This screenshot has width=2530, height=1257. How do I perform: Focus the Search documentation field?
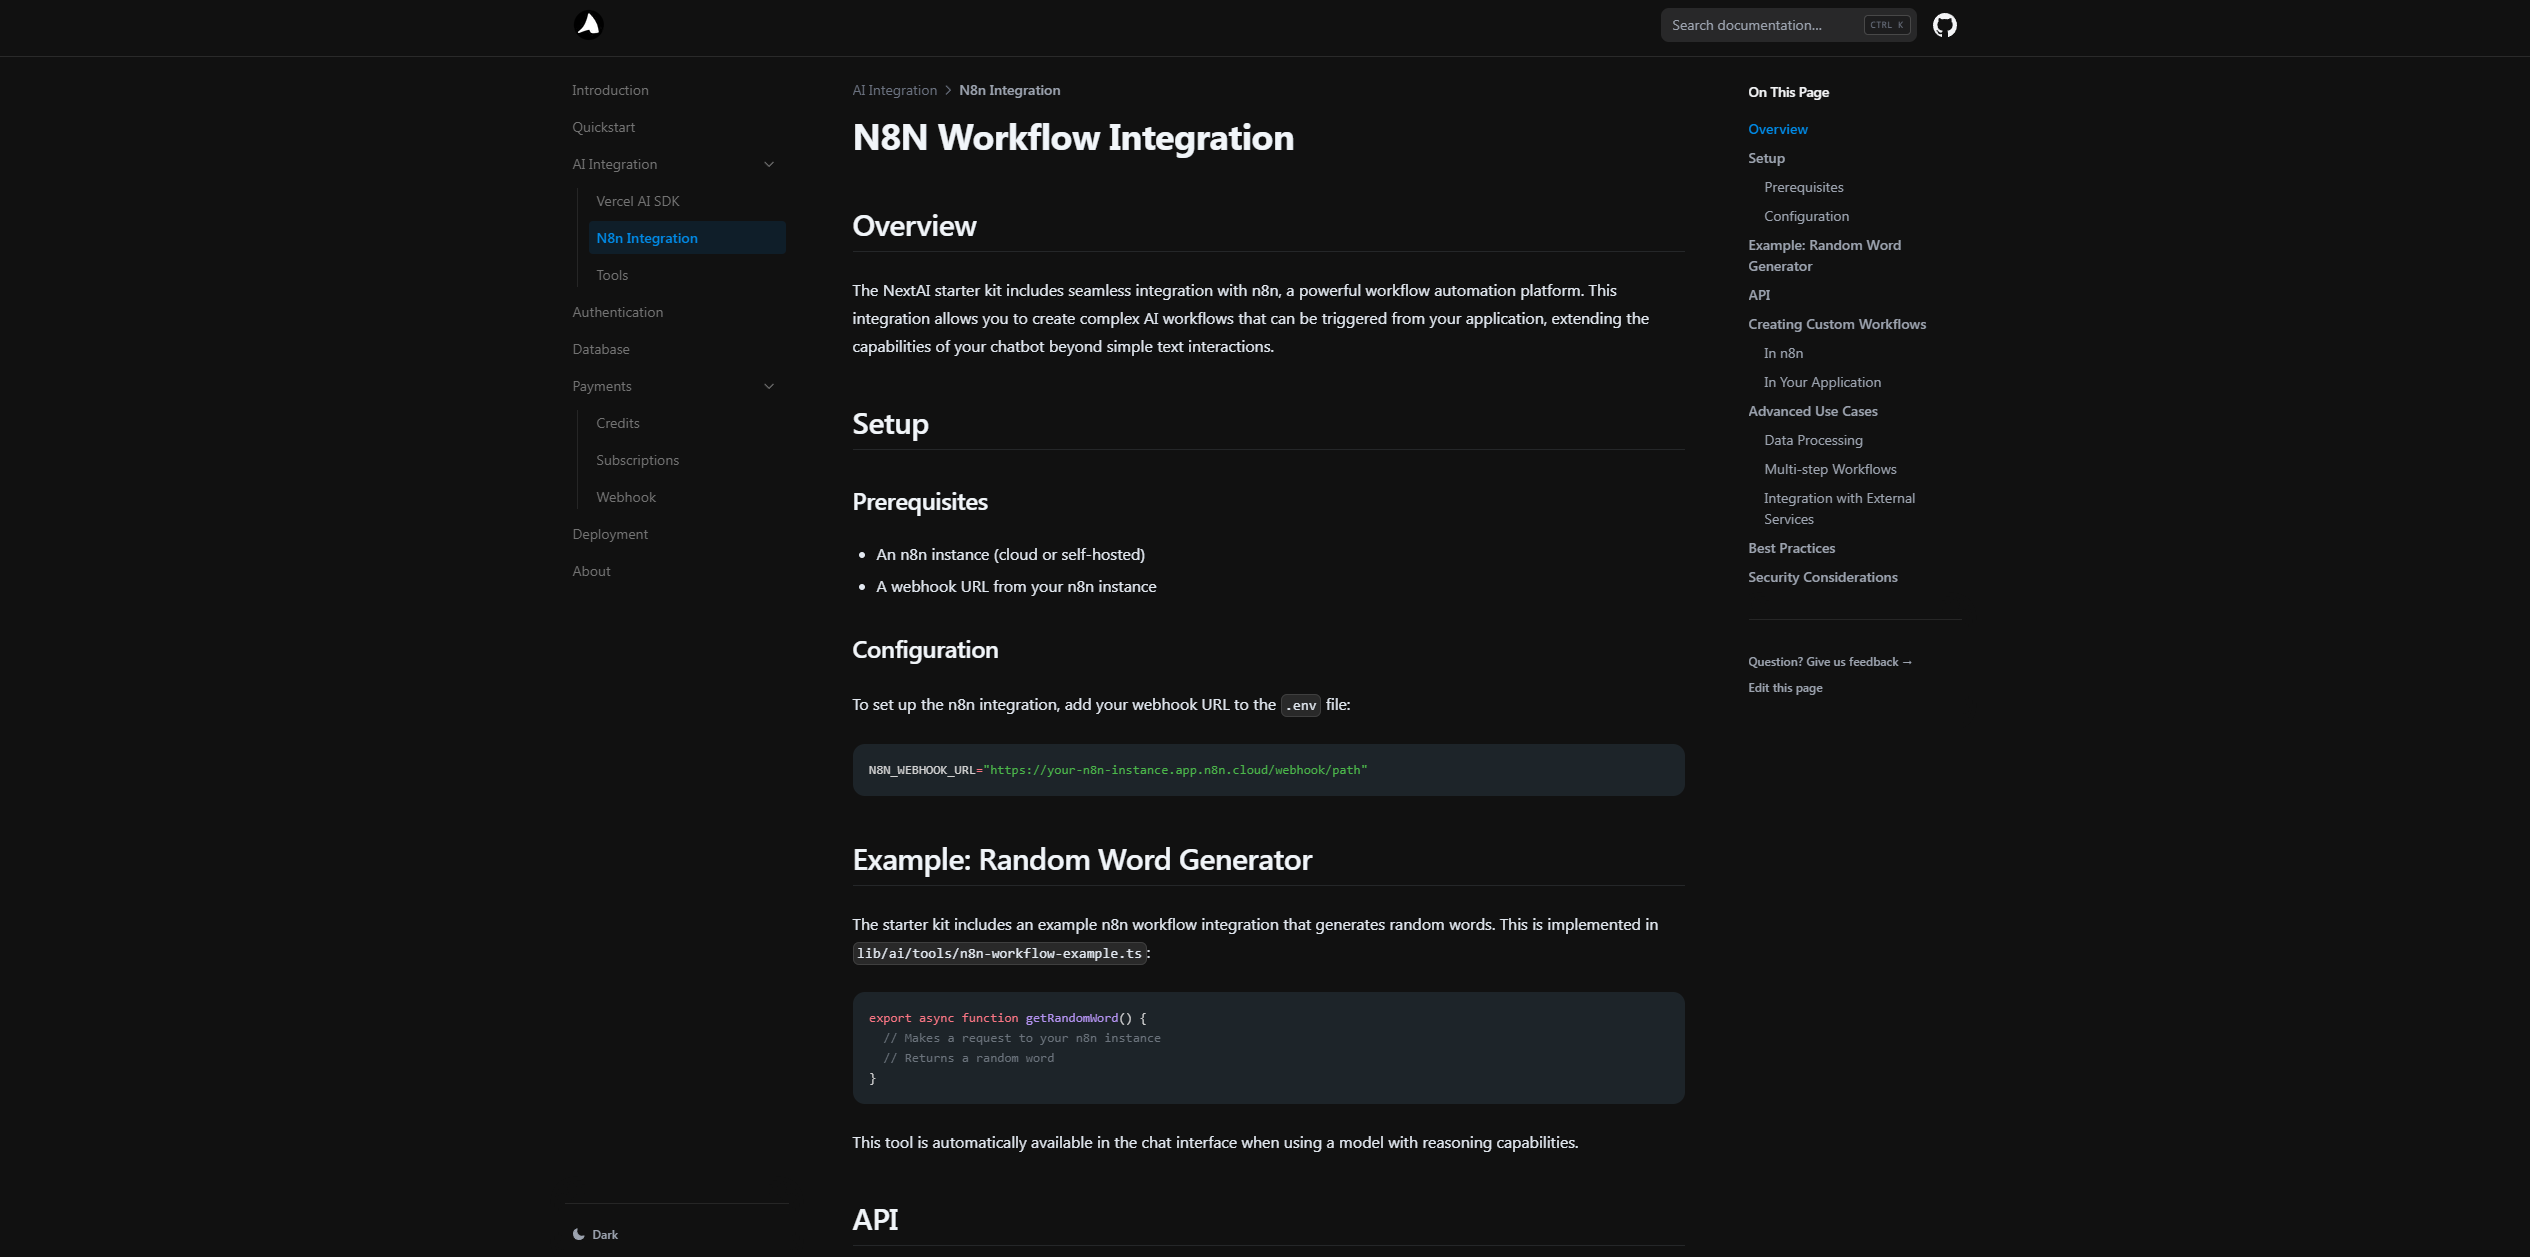(1760, 25)
